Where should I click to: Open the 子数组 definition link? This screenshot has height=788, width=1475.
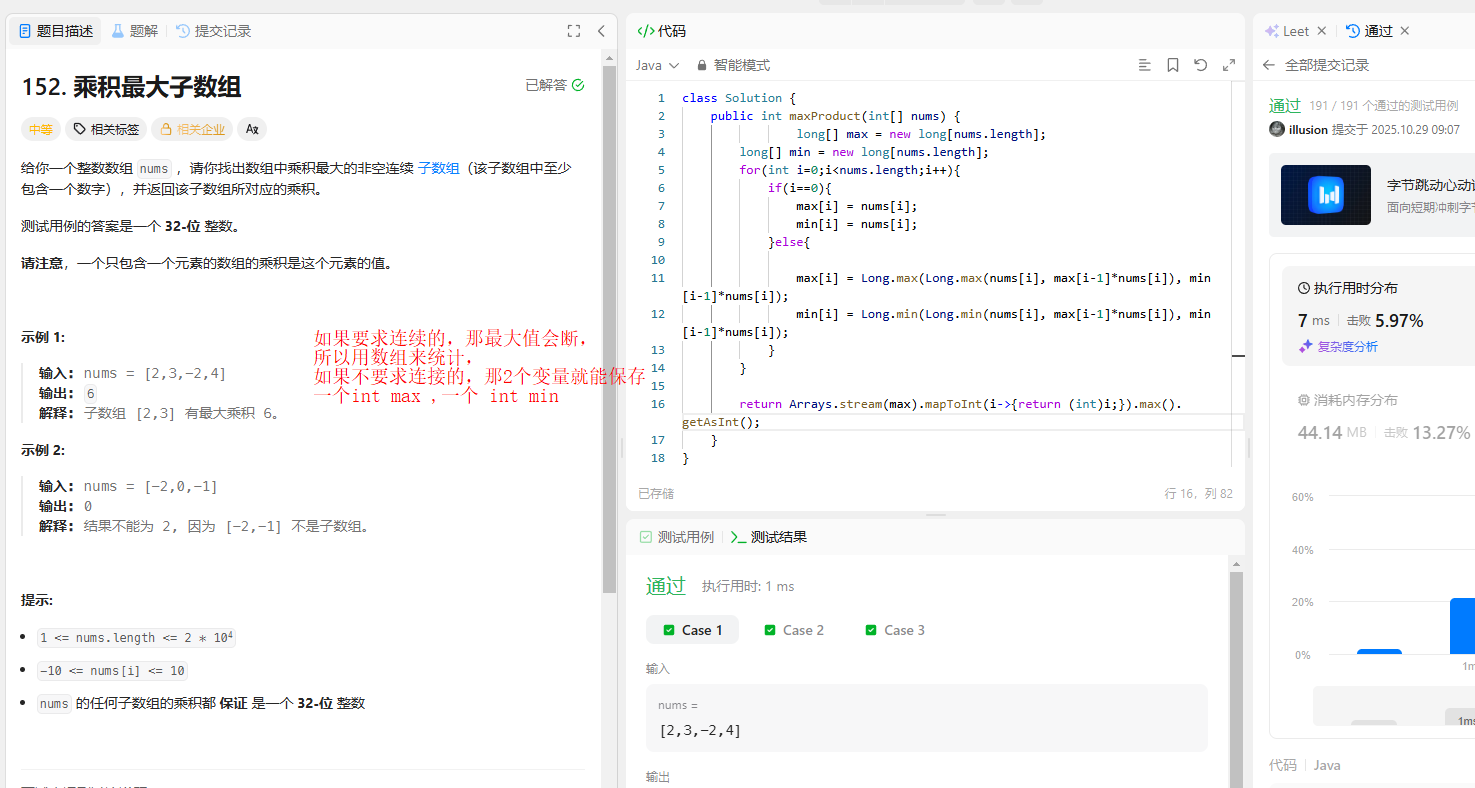tap(439, 168)
